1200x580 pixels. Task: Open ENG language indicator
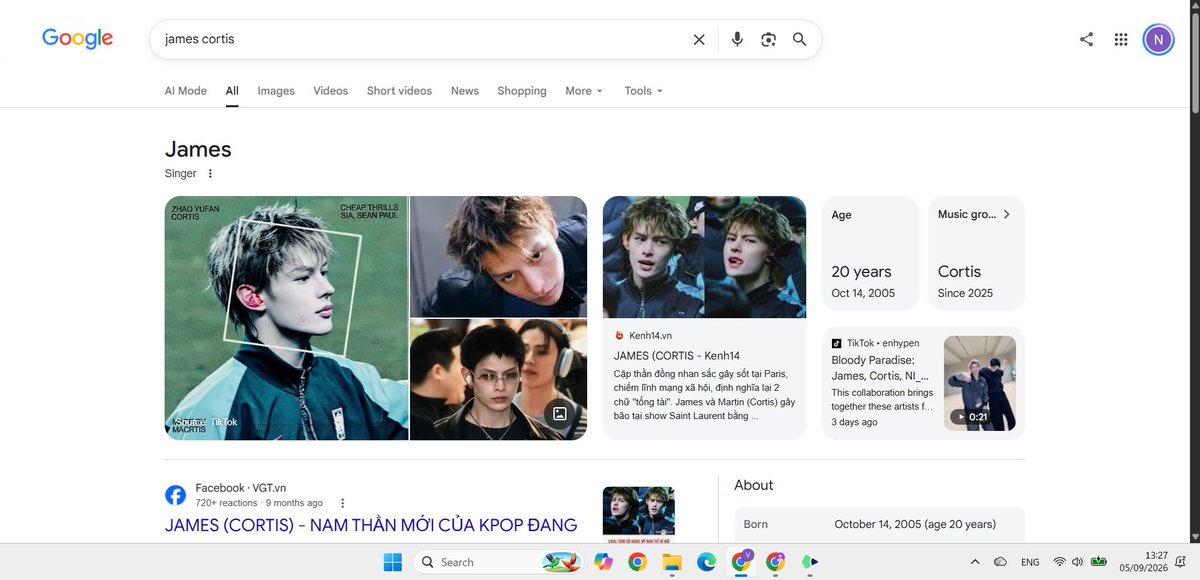1030,562
